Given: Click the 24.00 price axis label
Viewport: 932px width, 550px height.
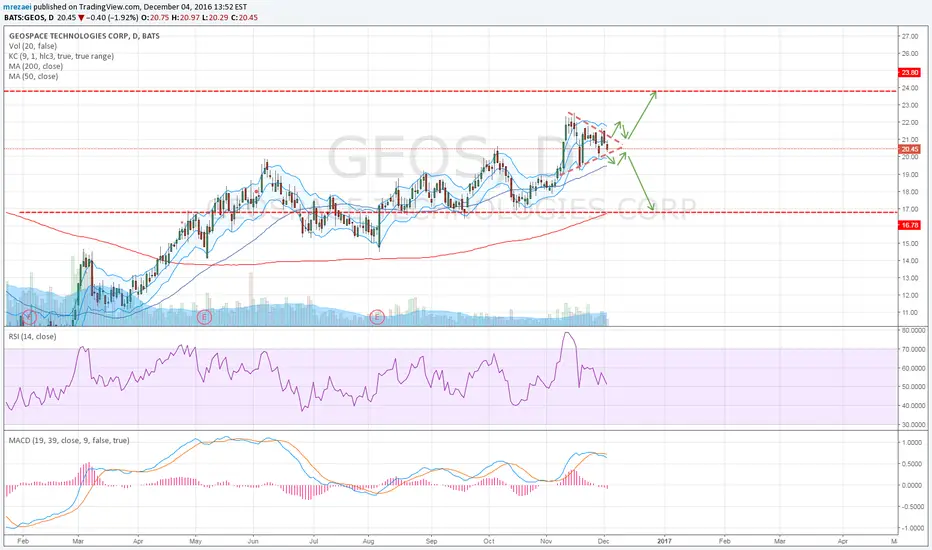Looking at the screenshot, I should [910, 88].
